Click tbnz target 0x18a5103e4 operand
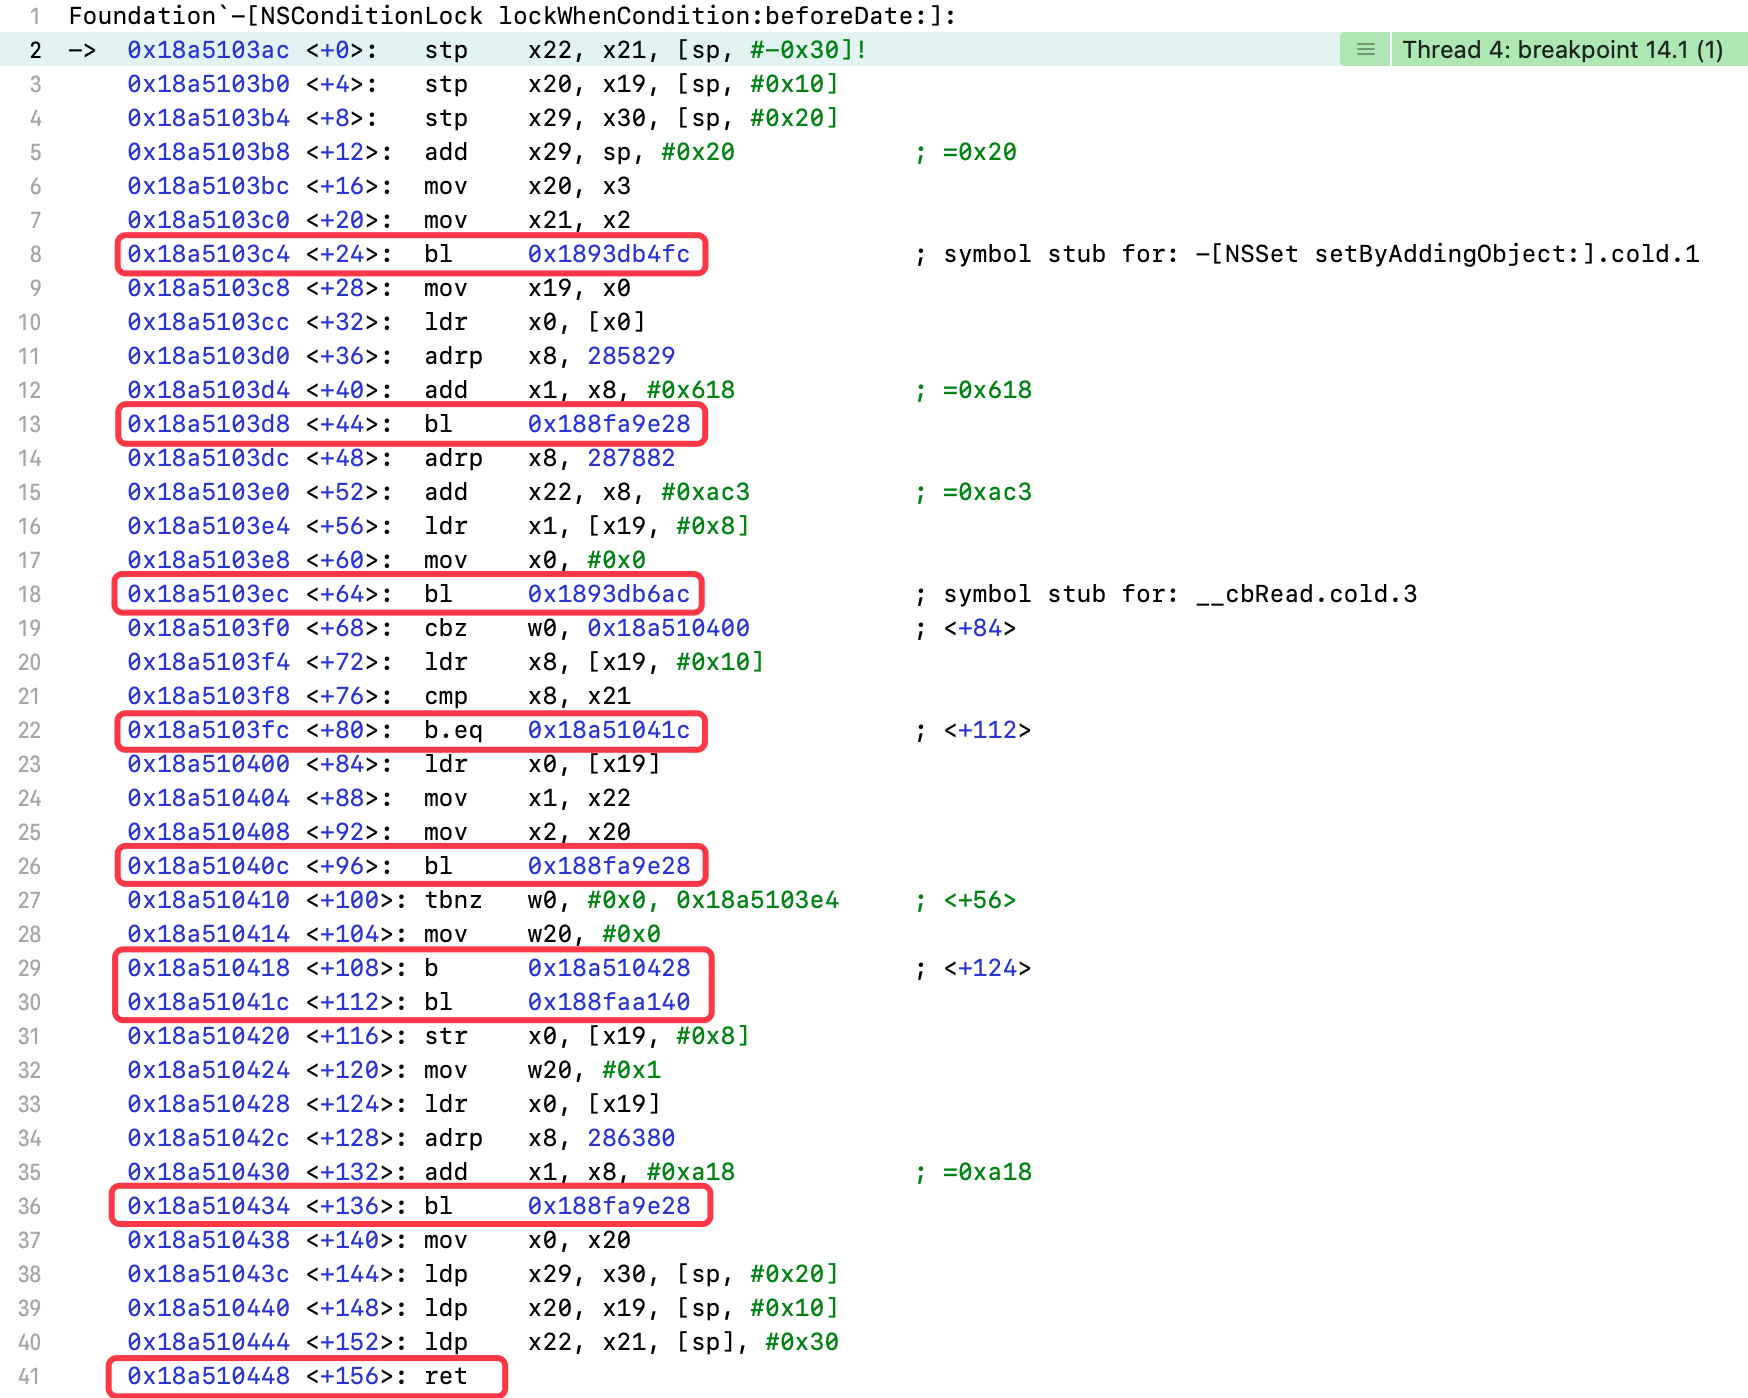 (757, 900)
